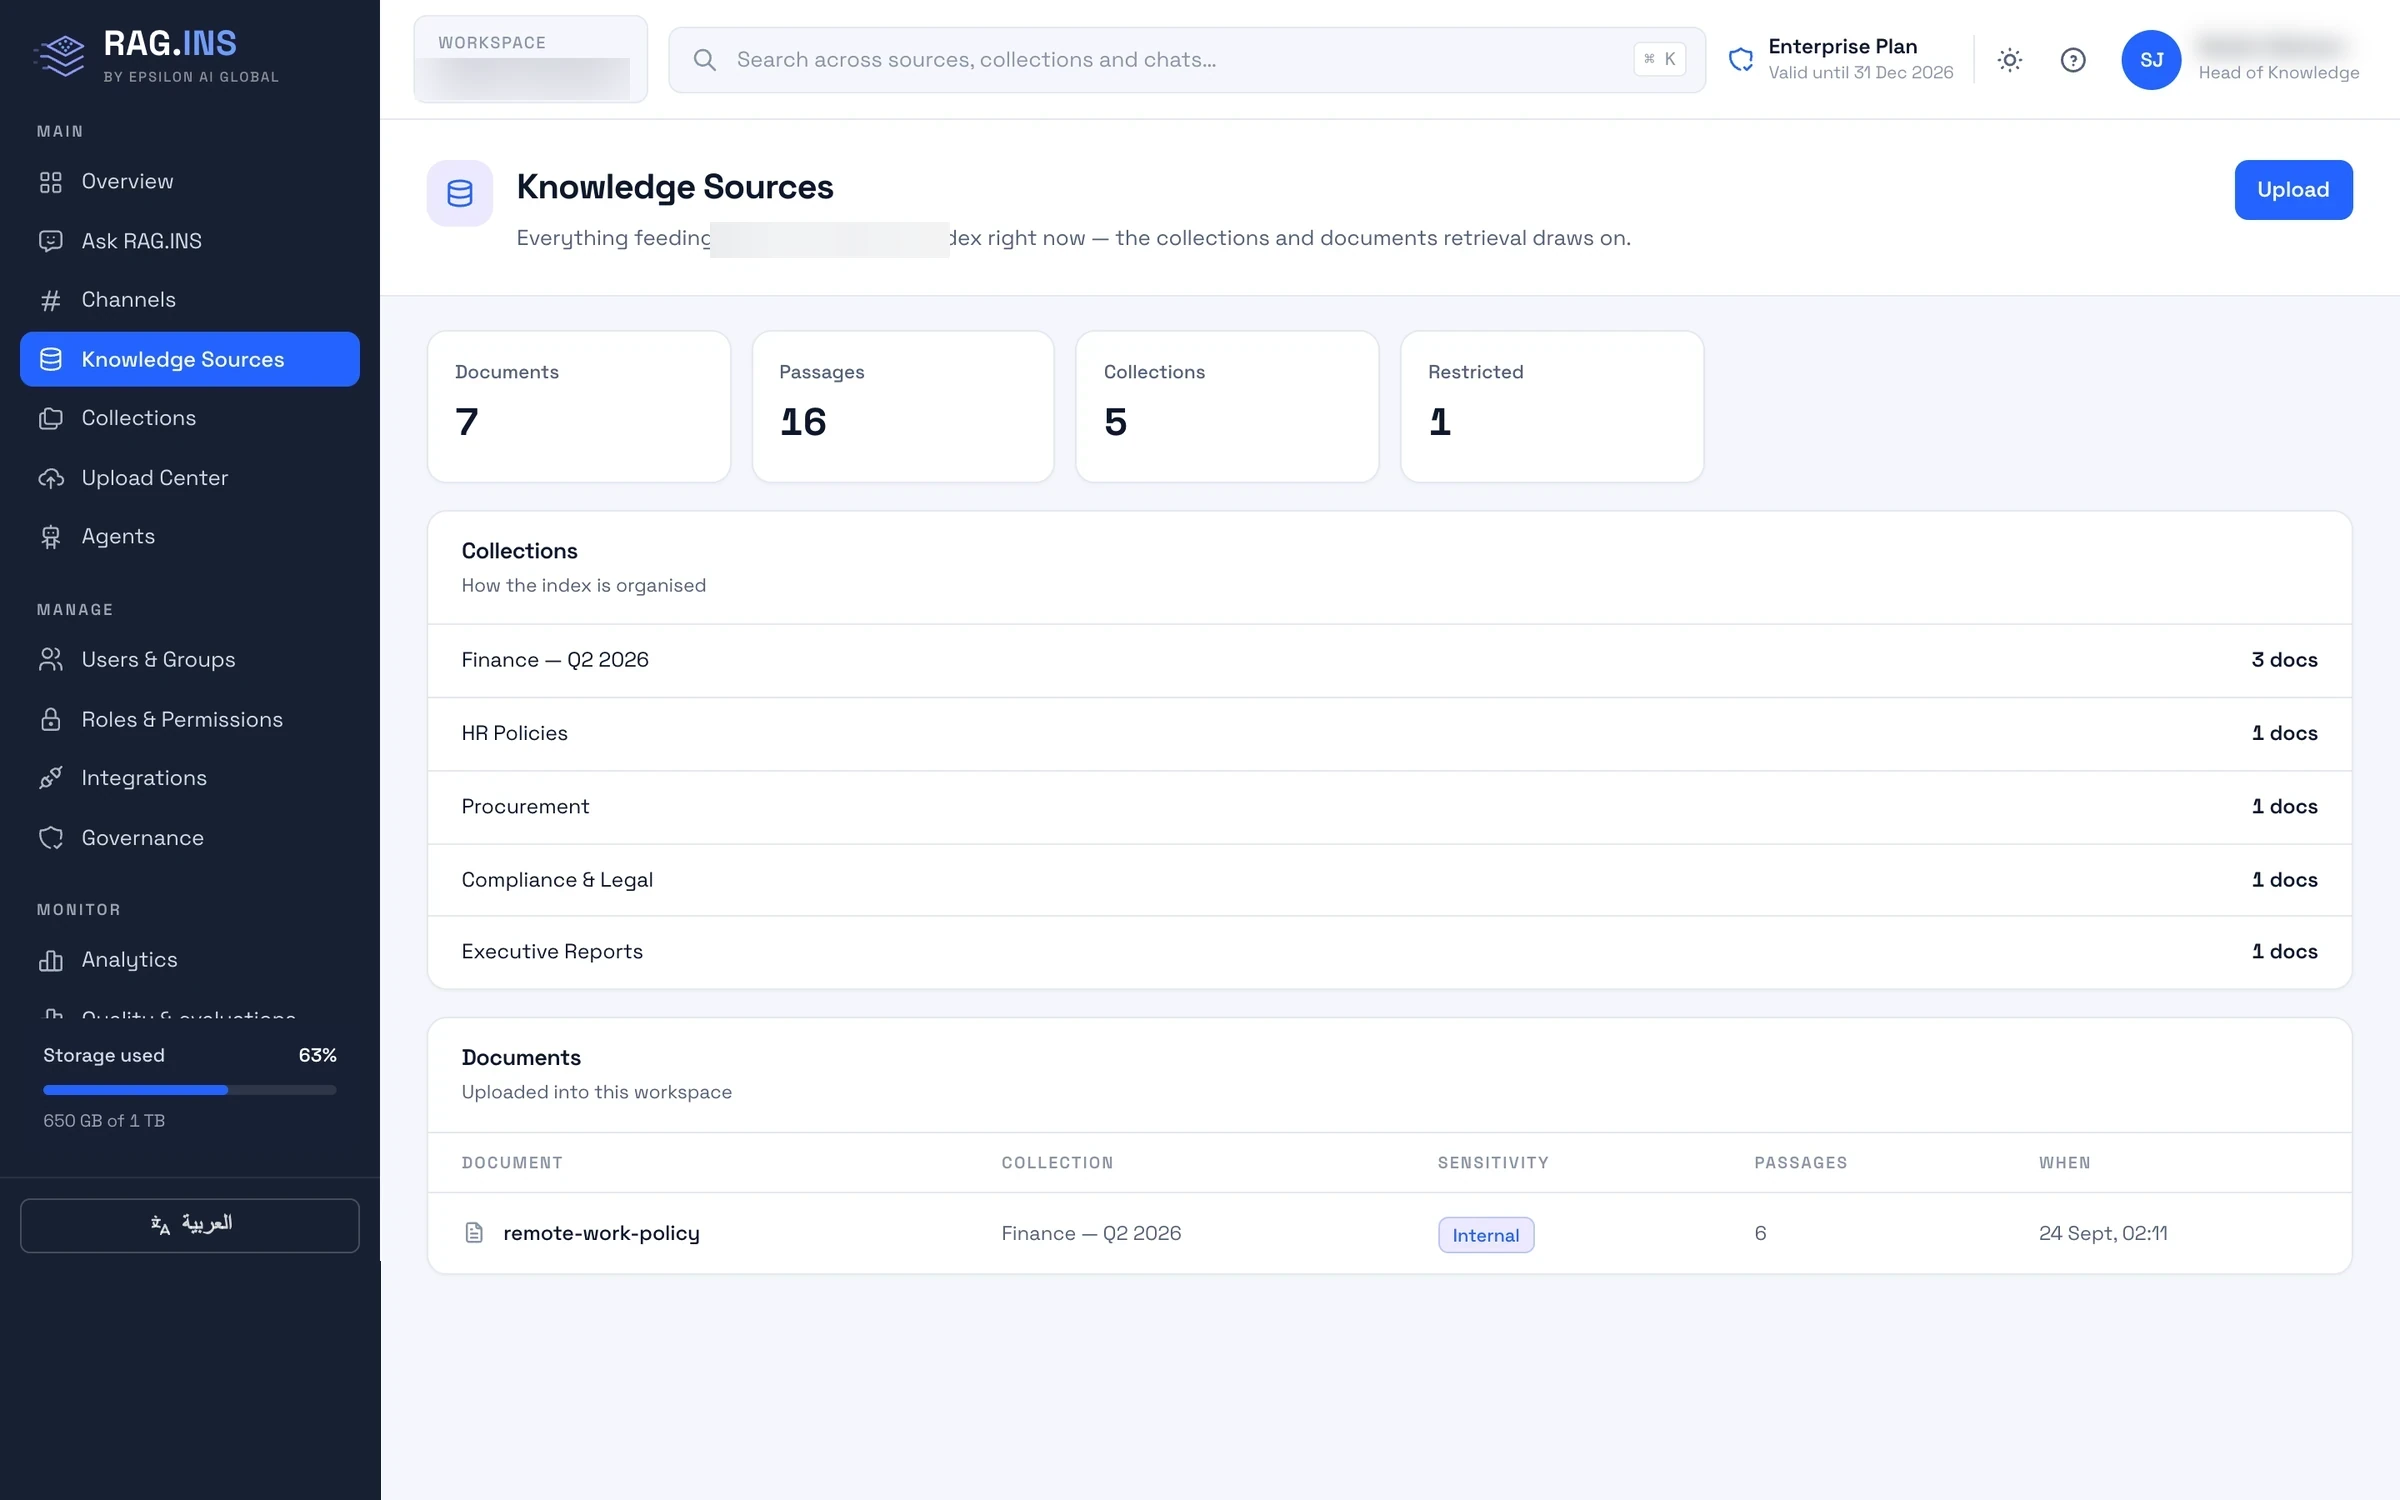Viewport: 2400px width, 1500px height.
Task: Click the '24 Sept, 02:11' timestamp cell
Action: [2103, 1233]
